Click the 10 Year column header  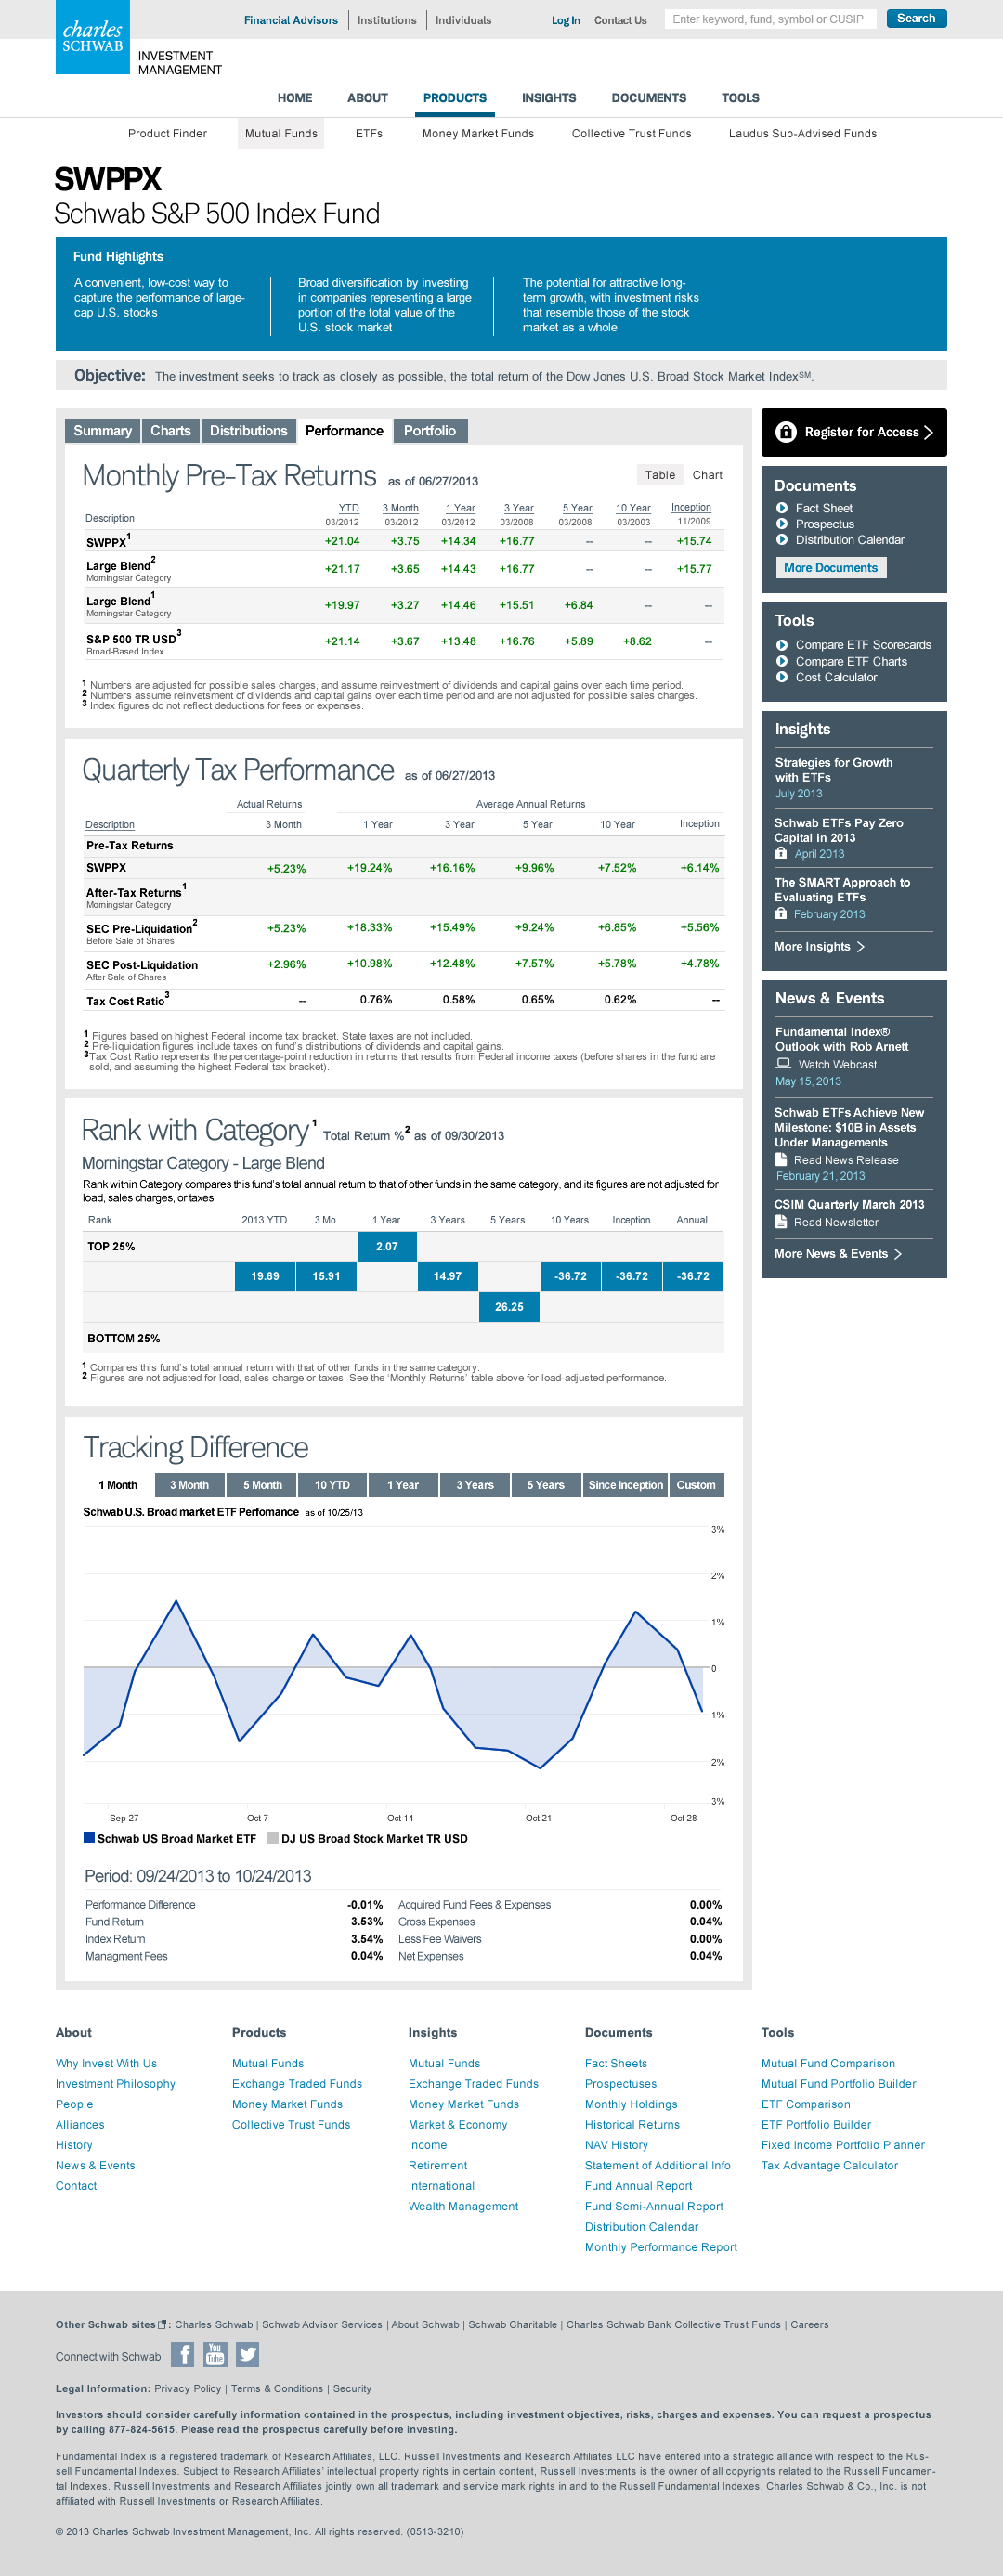pos(633,508)
